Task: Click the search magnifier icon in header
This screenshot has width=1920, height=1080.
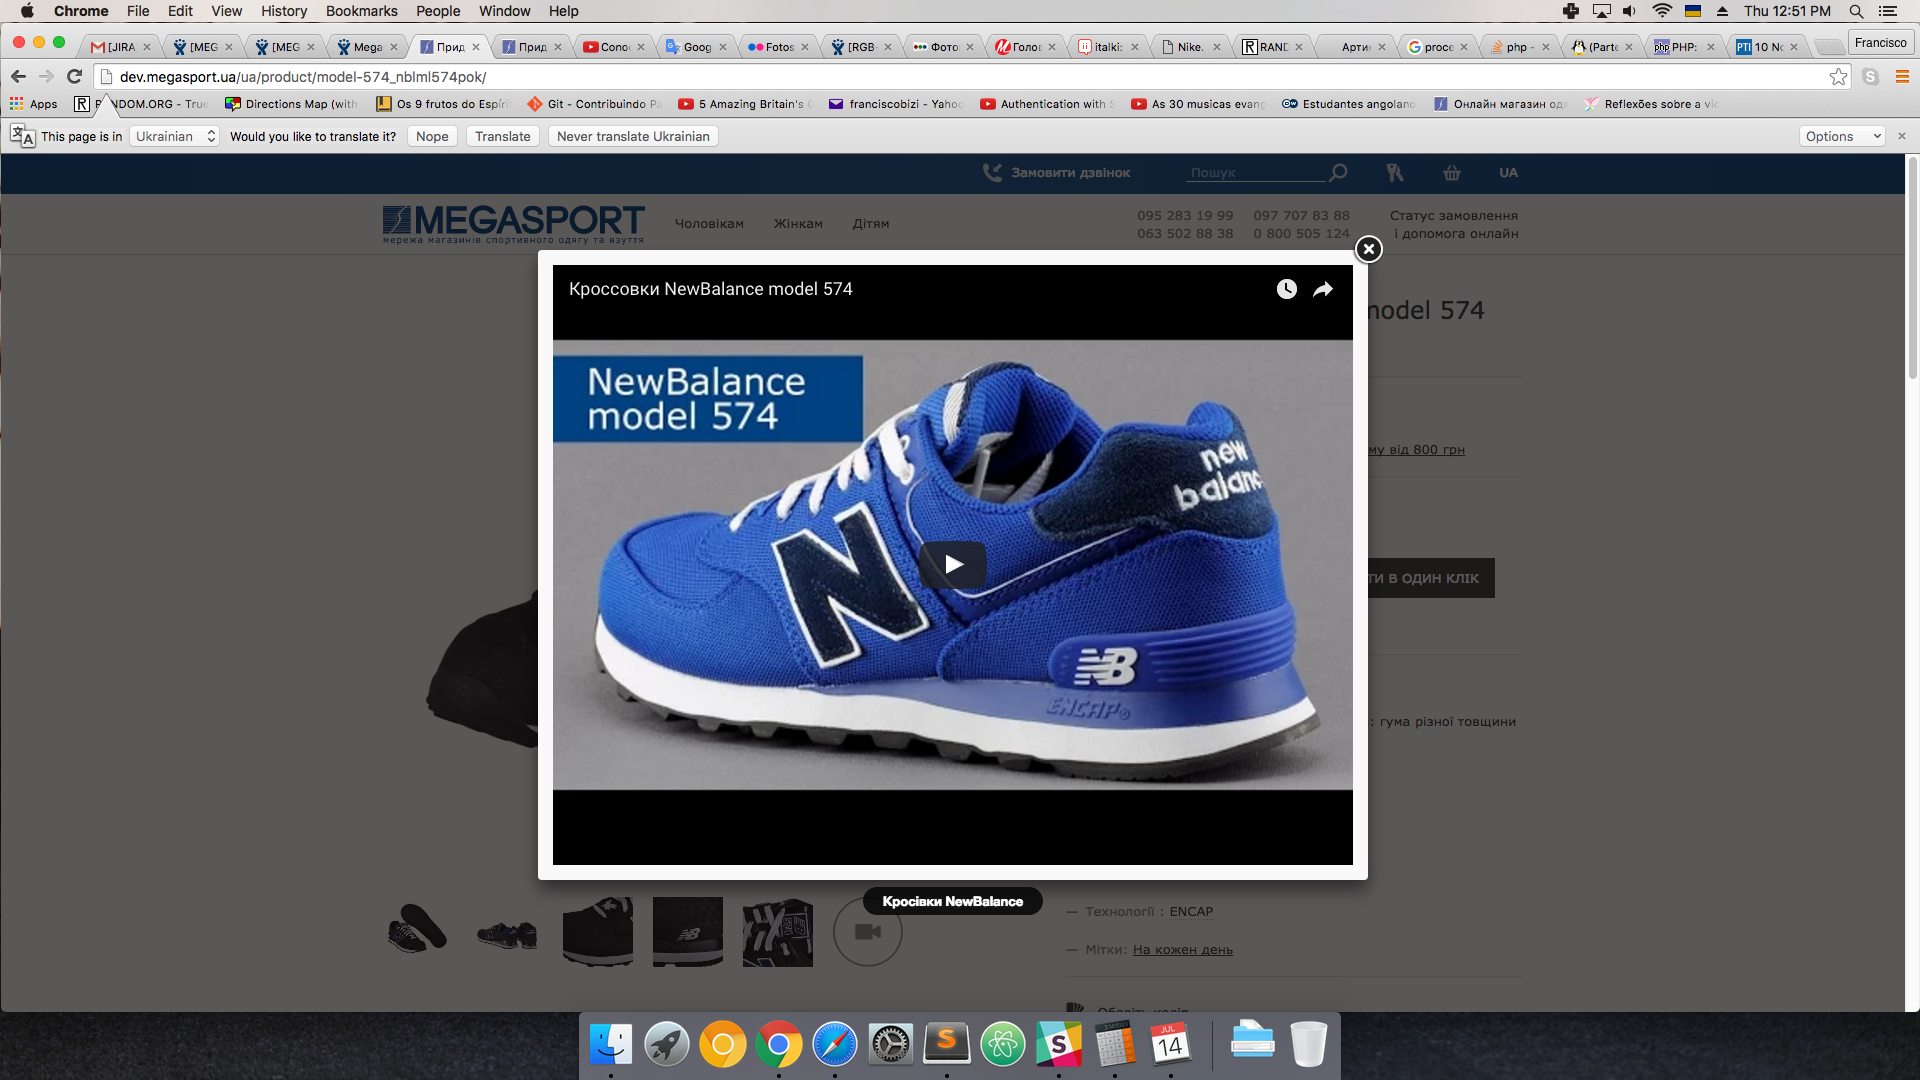Action: point(1338,173)
